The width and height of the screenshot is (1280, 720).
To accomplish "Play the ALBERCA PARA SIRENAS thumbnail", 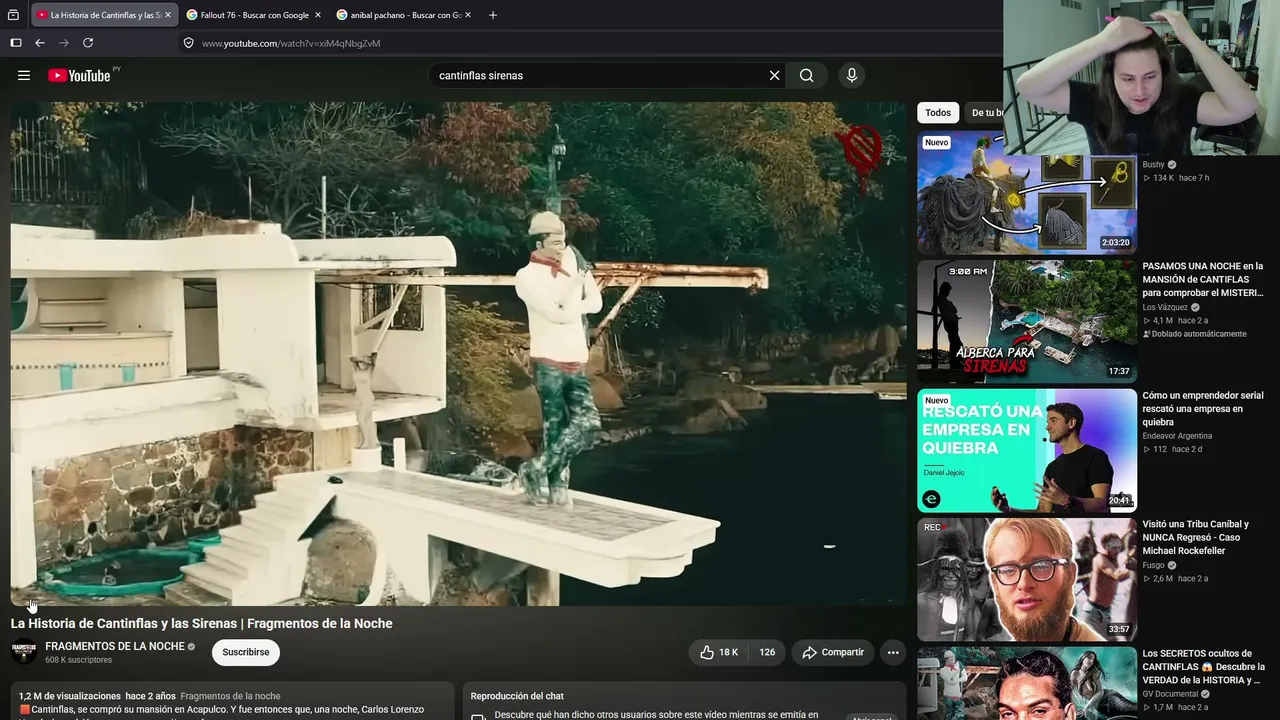I will coord(1027,321).
